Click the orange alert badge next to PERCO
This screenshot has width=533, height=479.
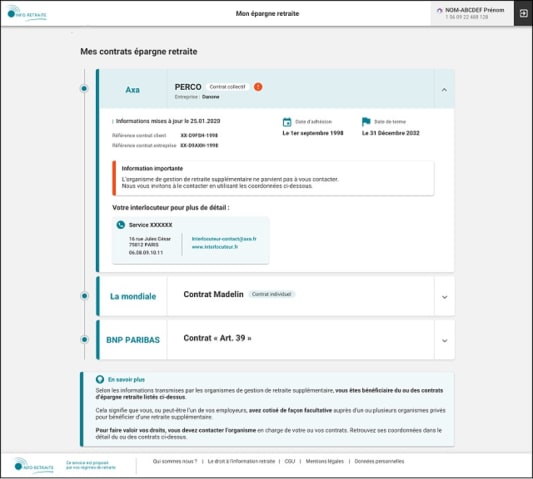tap(258, 87)
